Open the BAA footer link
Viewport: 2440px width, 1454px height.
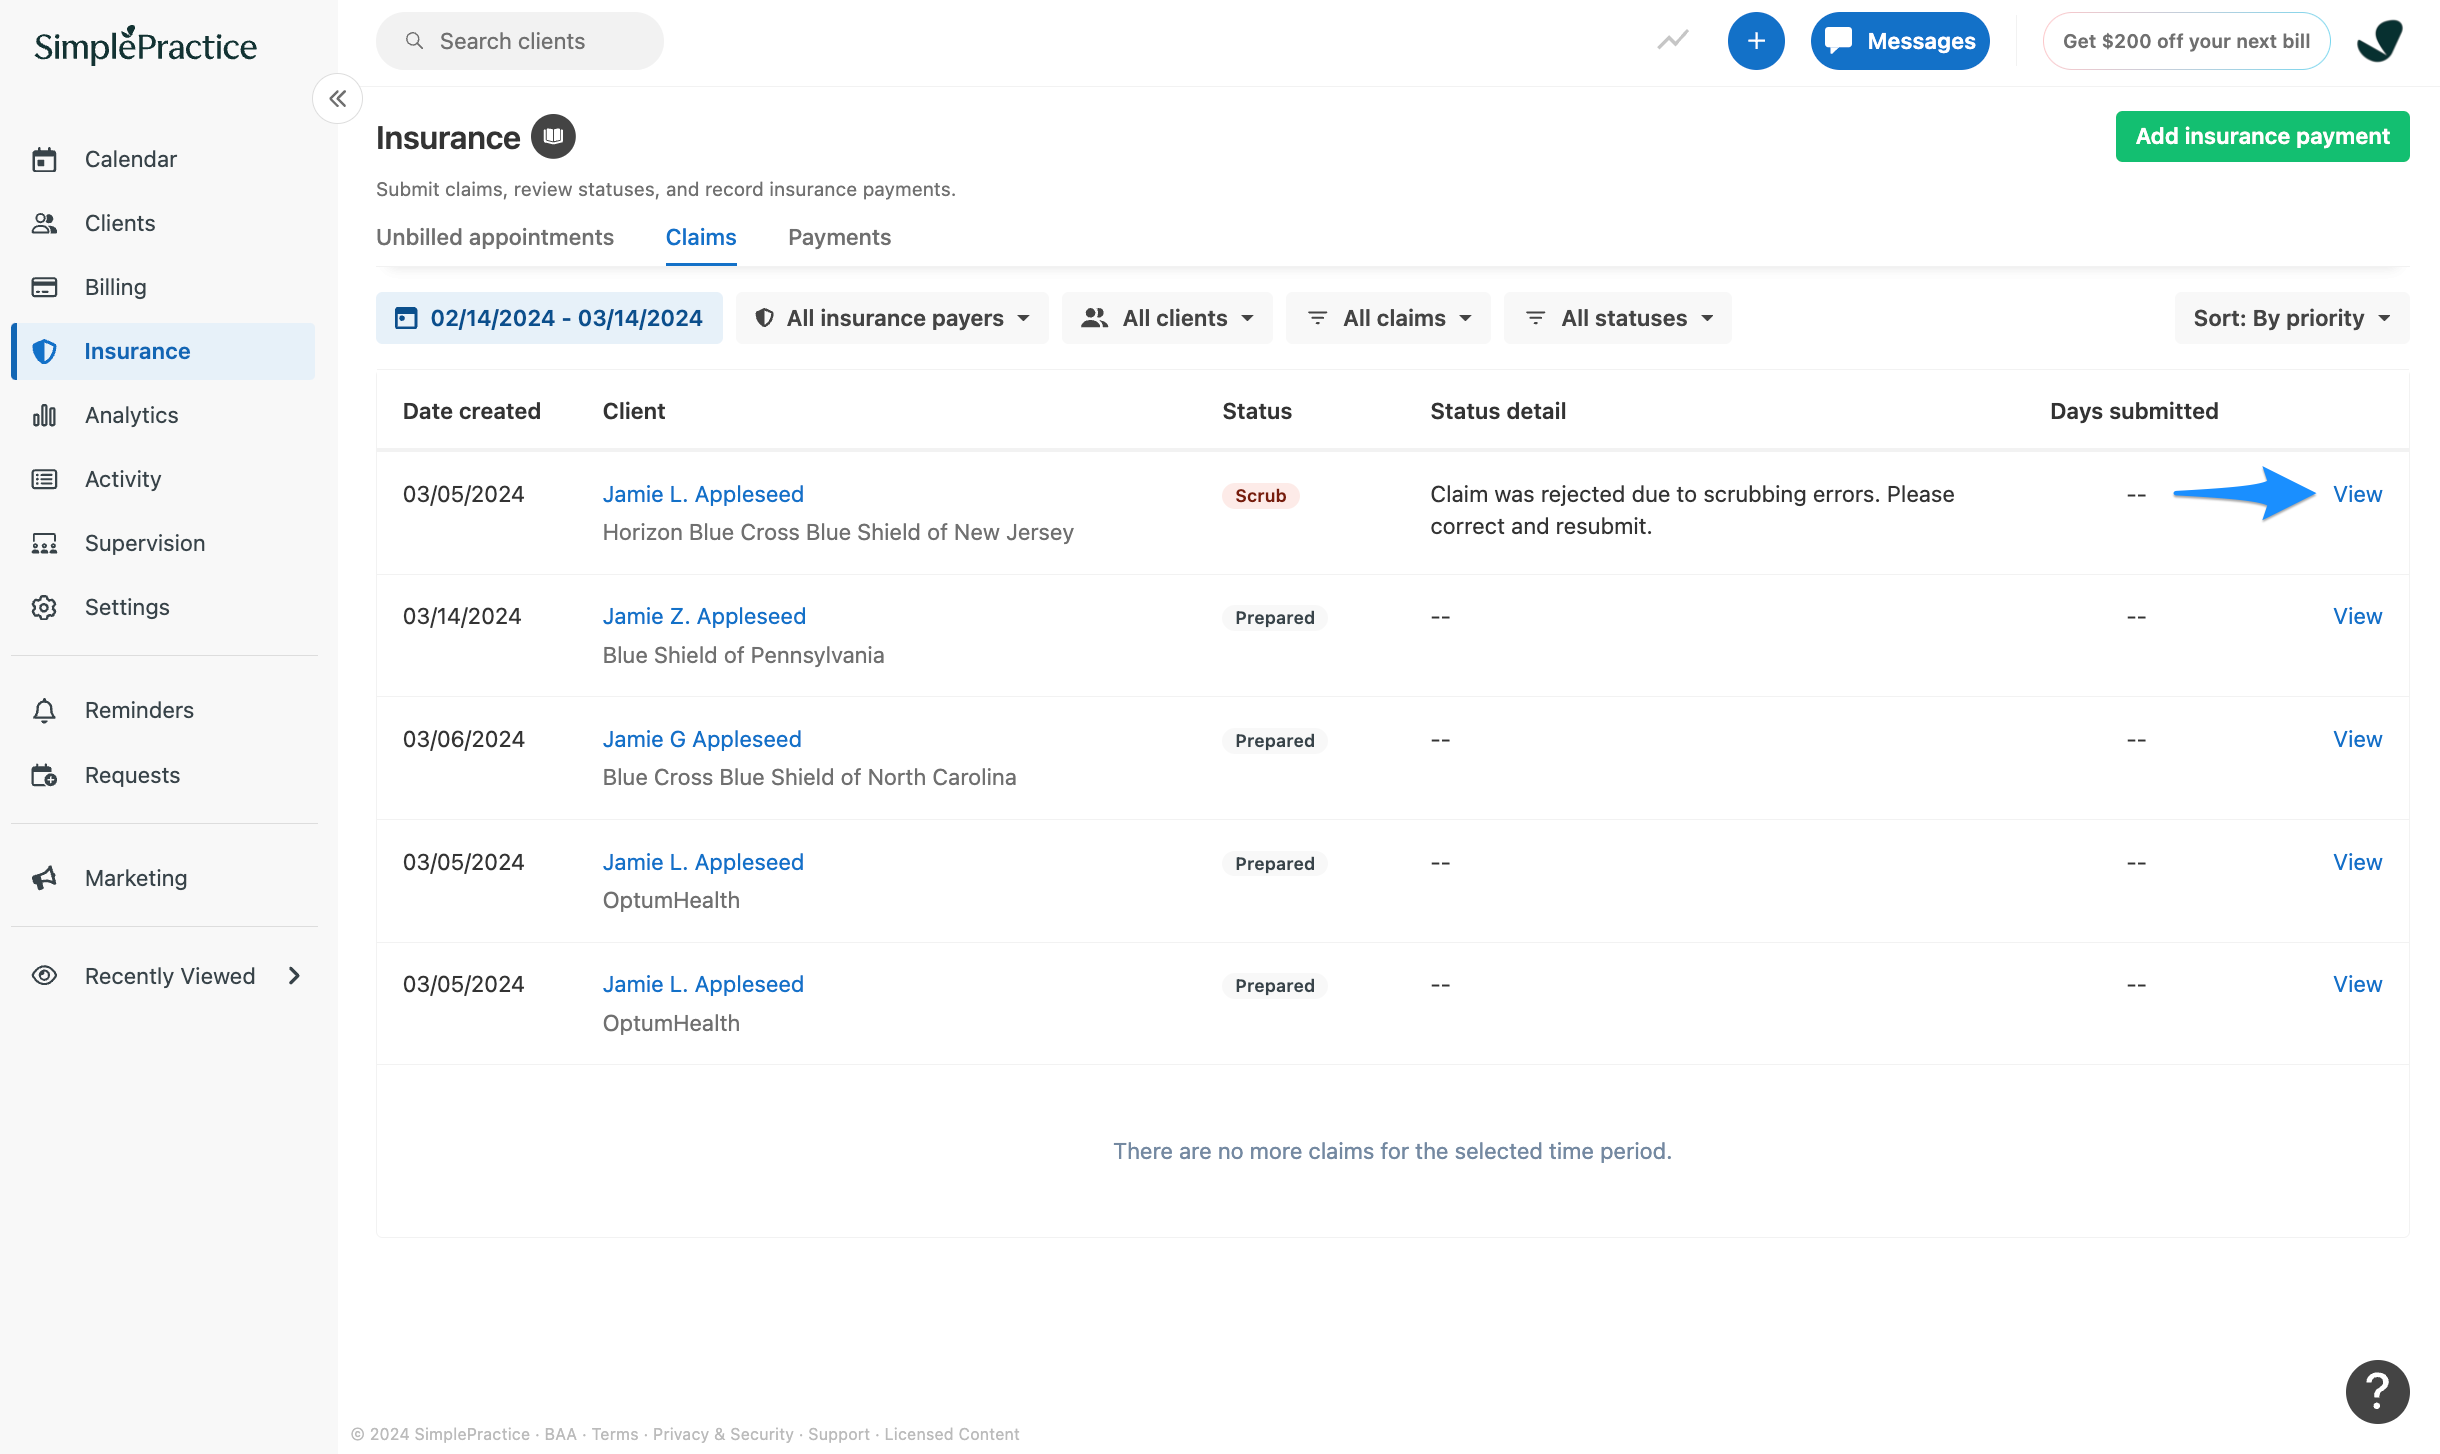click(x=560, y=1434)
